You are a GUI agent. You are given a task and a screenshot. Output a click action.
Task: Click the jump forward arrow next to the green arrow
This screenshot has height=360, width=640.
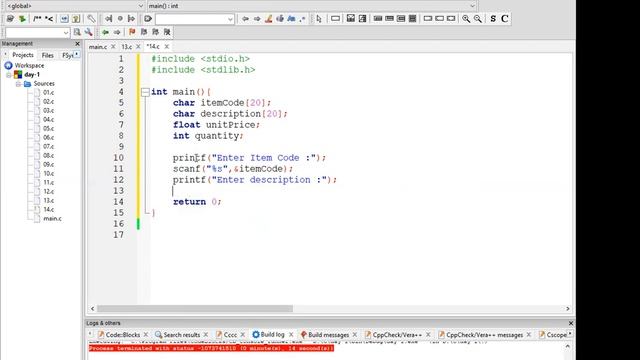click(117, 32)
